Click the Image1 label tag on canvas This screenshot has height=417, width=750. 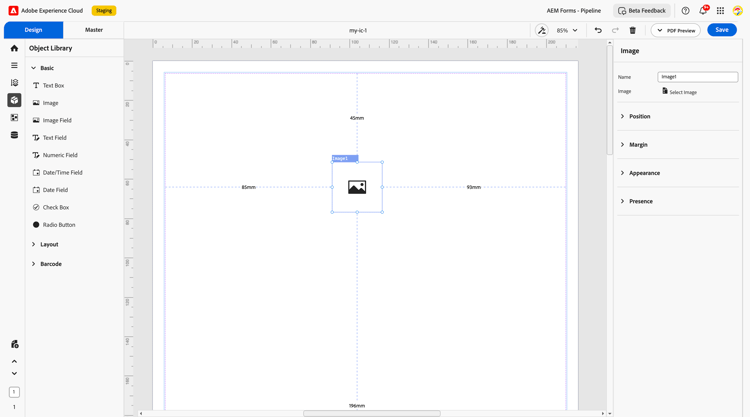[x=345, y=158]
